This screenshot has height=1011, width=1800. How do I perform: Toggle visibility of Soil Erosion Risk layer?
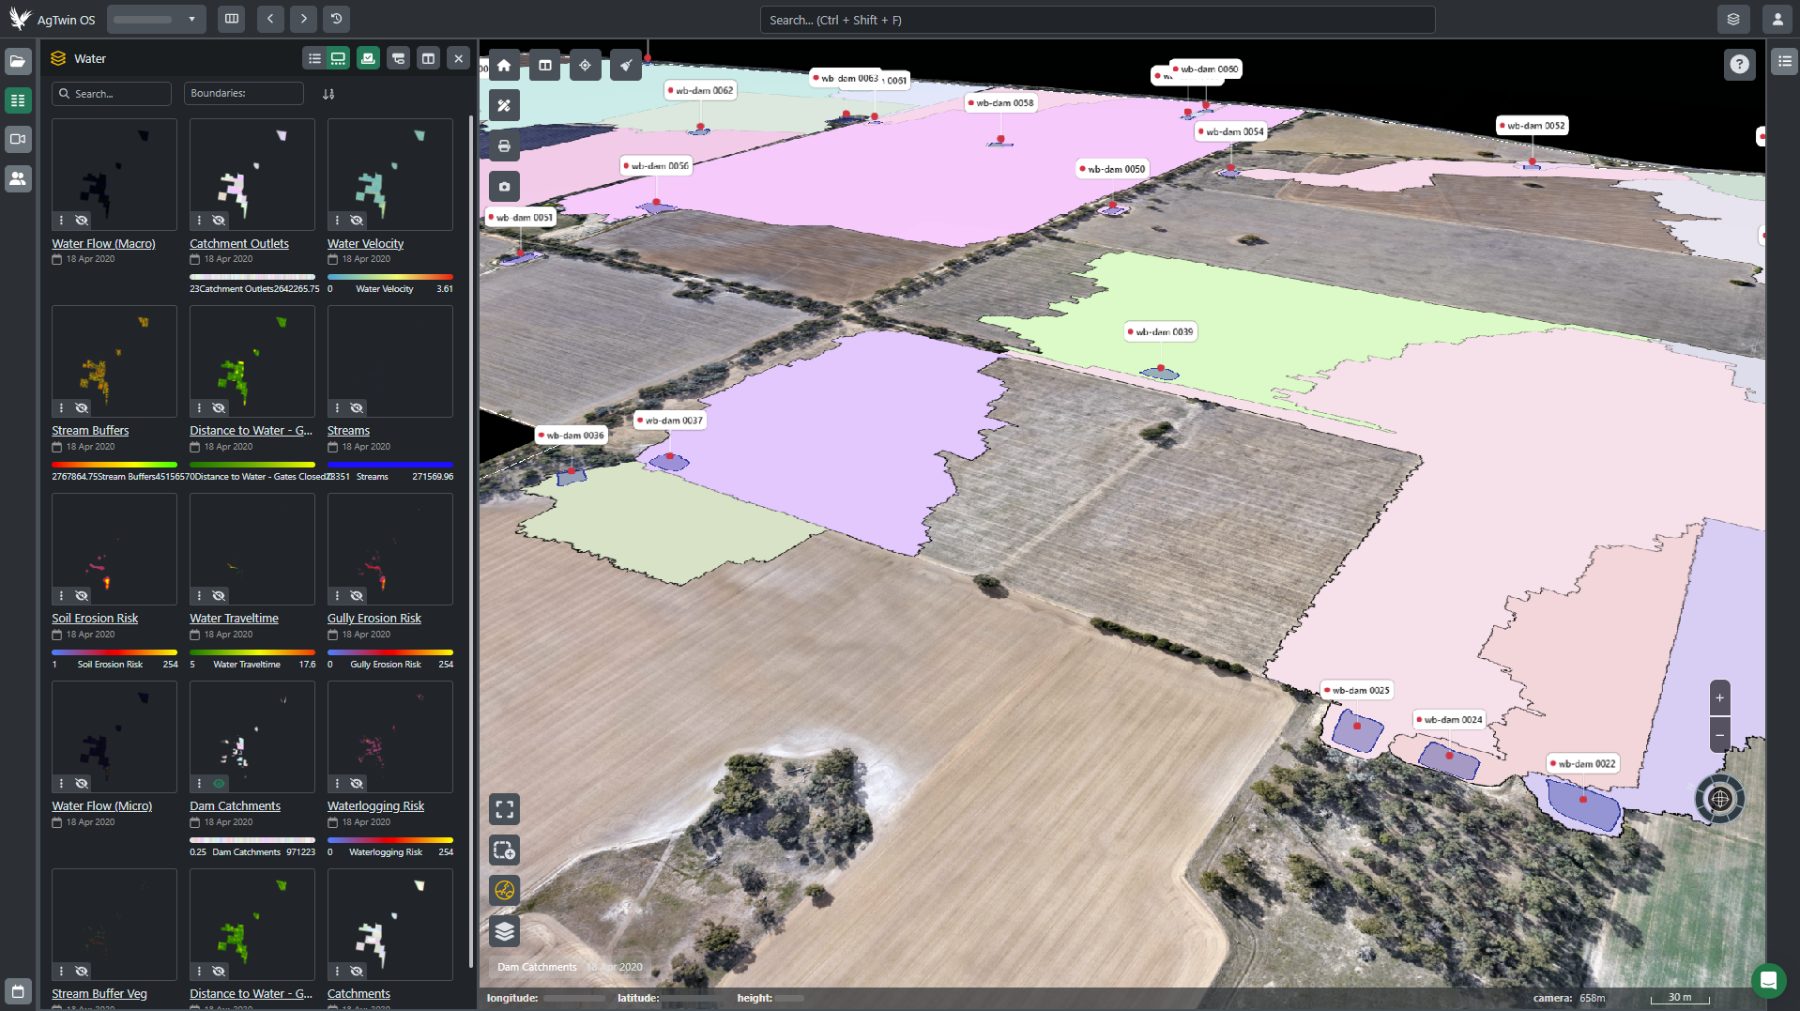(81, 596)
